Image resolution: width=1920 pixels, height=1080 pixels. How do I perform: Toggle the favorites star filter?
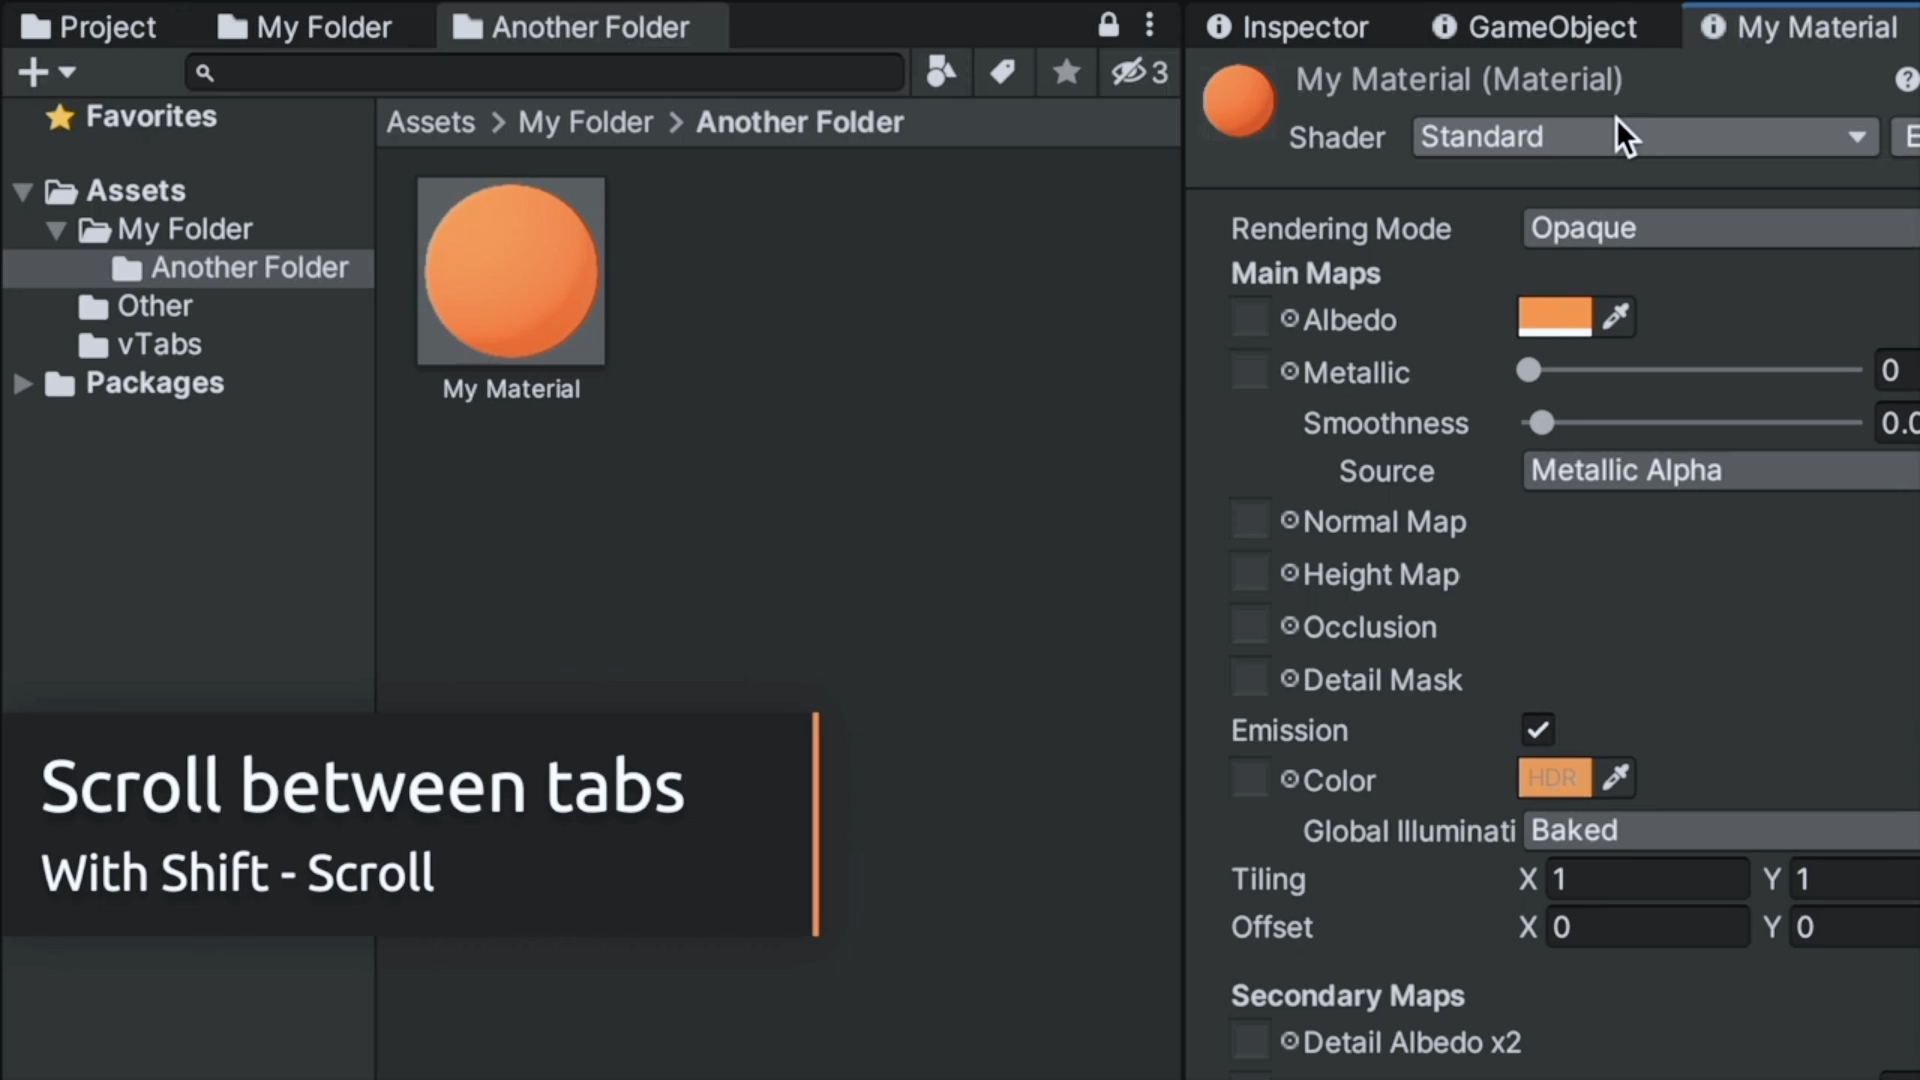coord(1066,71)
